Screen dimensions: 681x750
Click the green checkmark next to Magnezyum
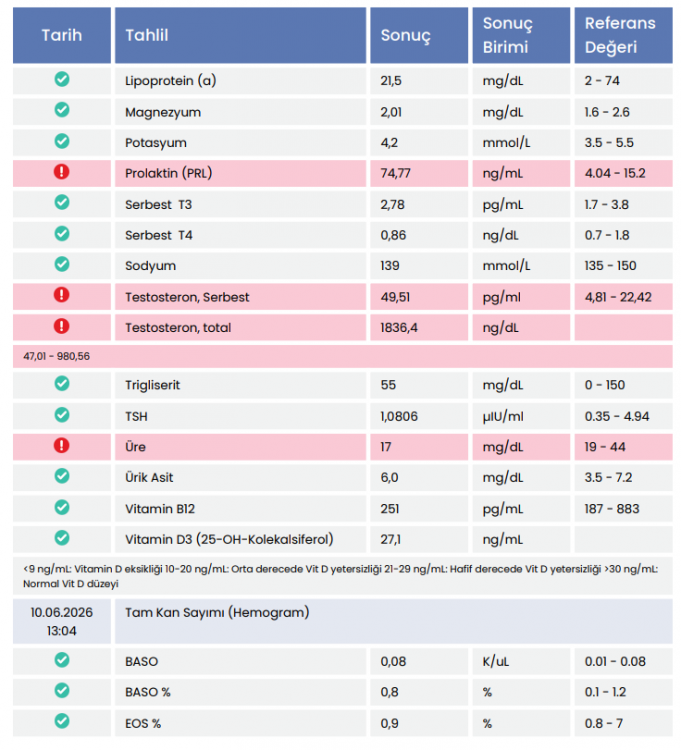[62, 110]
